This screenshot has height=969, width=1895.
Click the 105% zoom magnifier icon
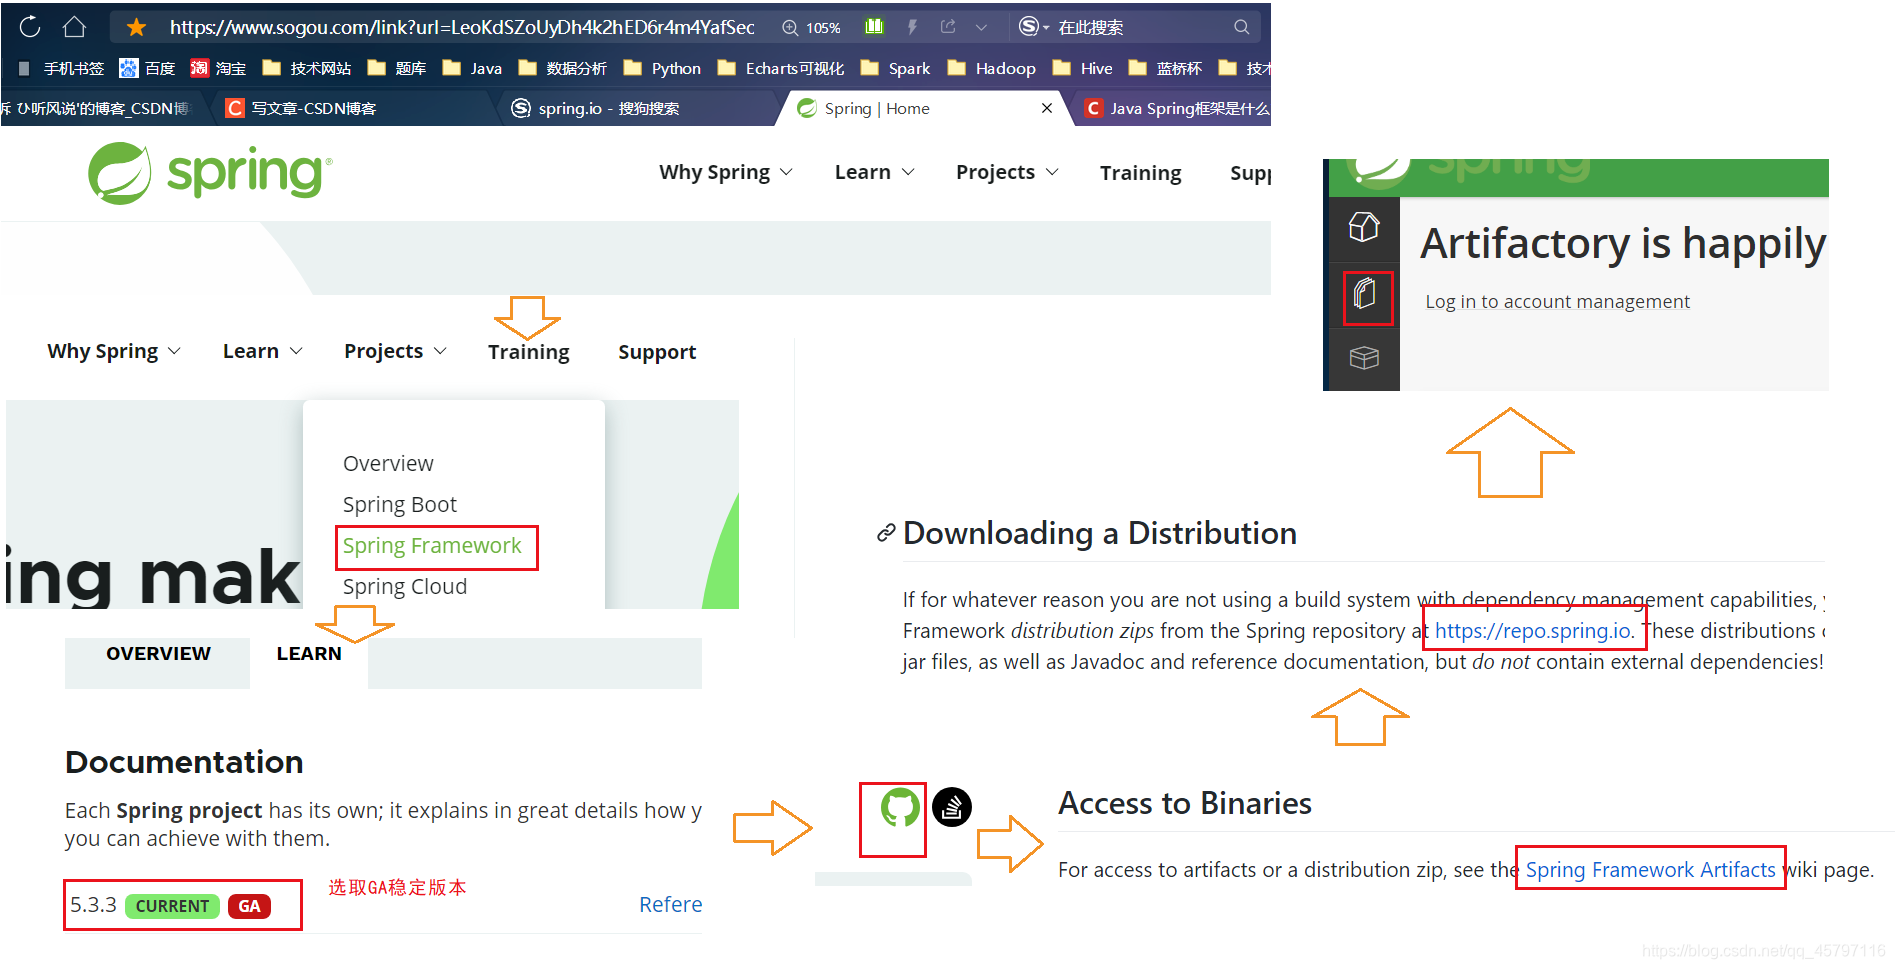(x=790, y=28)
